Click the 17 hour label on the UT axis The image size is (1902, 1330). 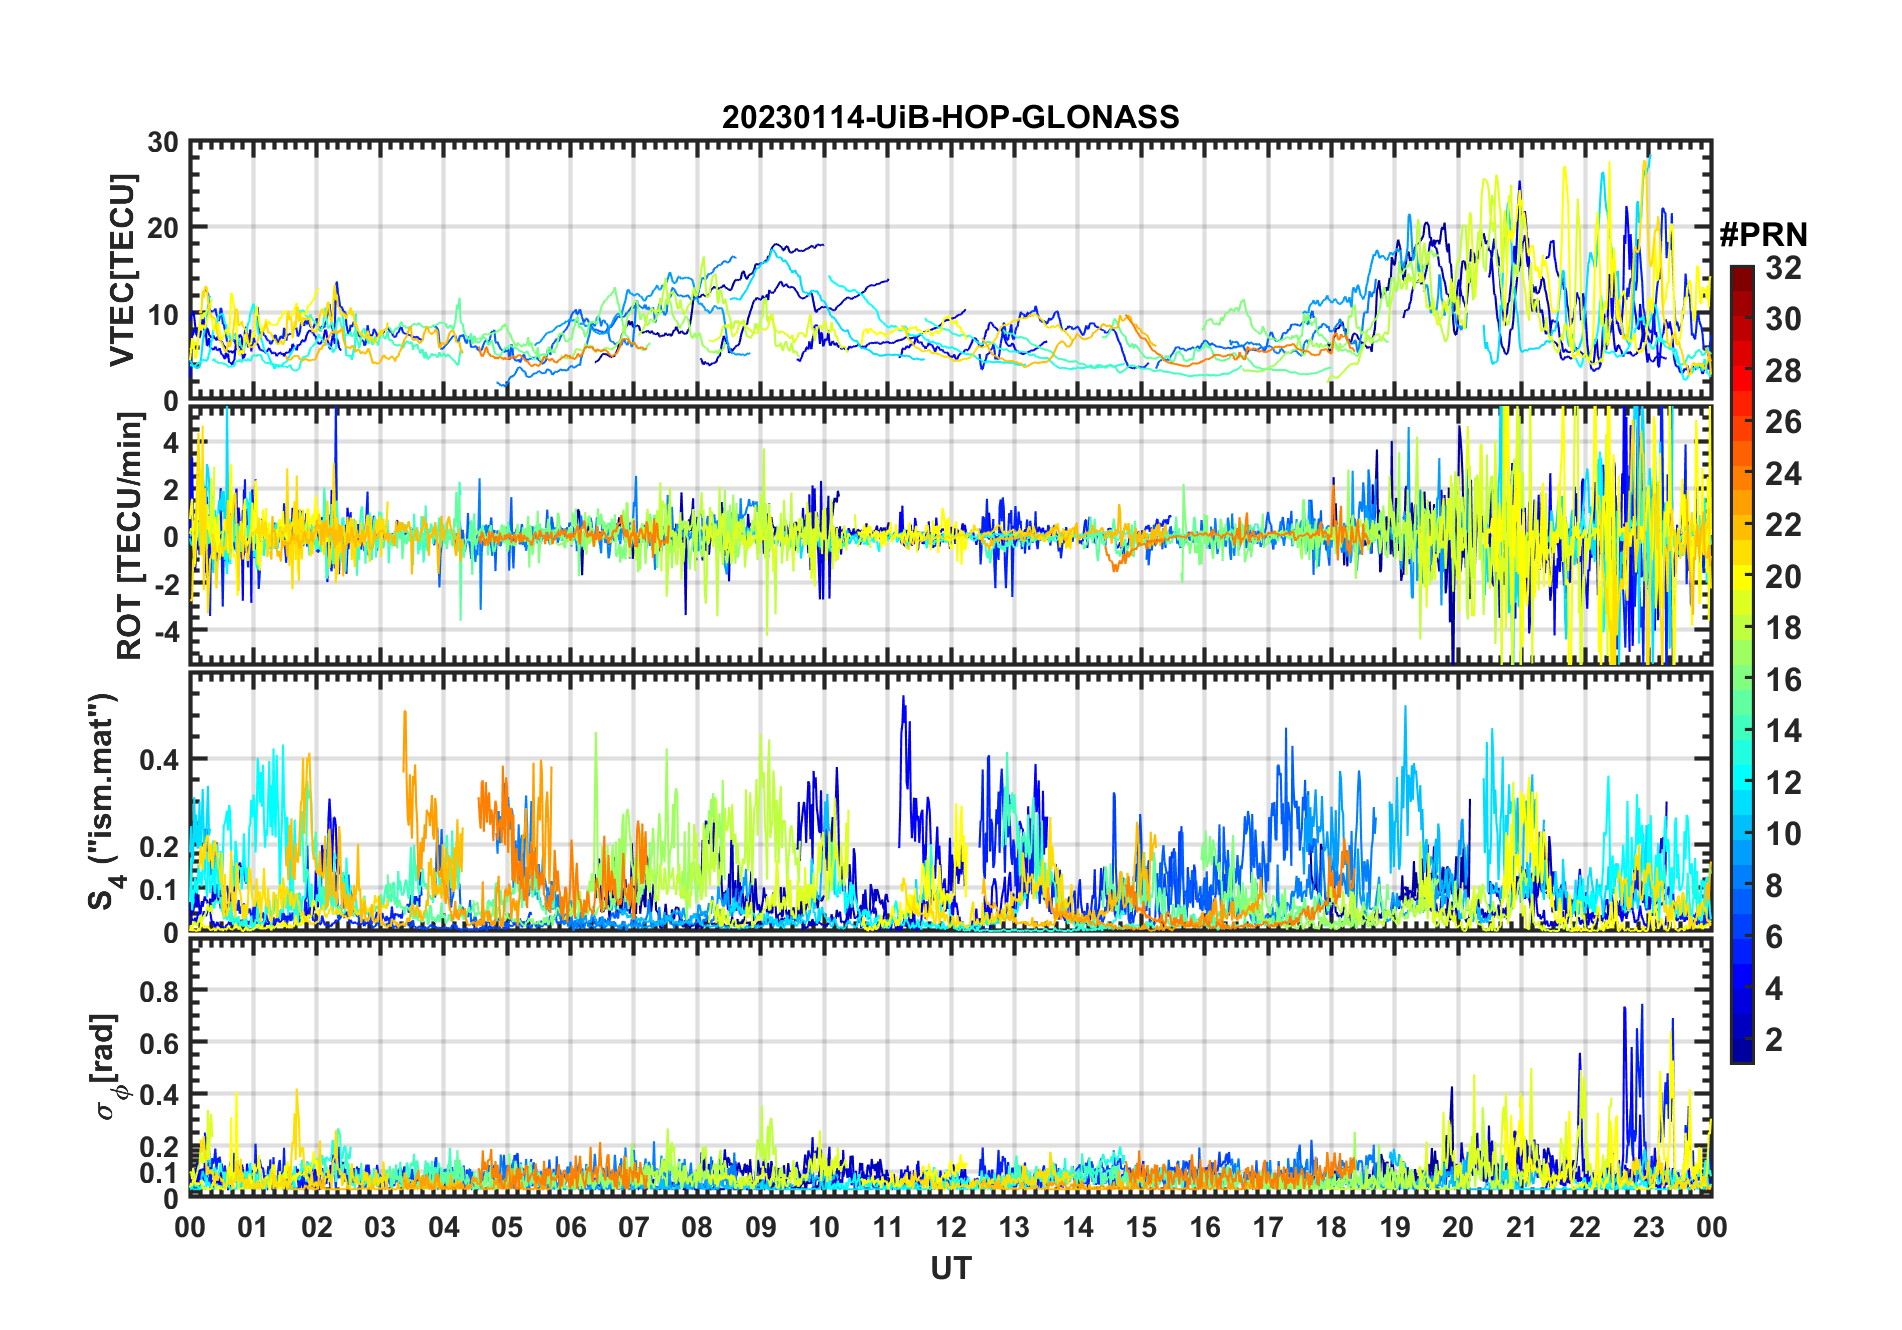point(1268,1227)
